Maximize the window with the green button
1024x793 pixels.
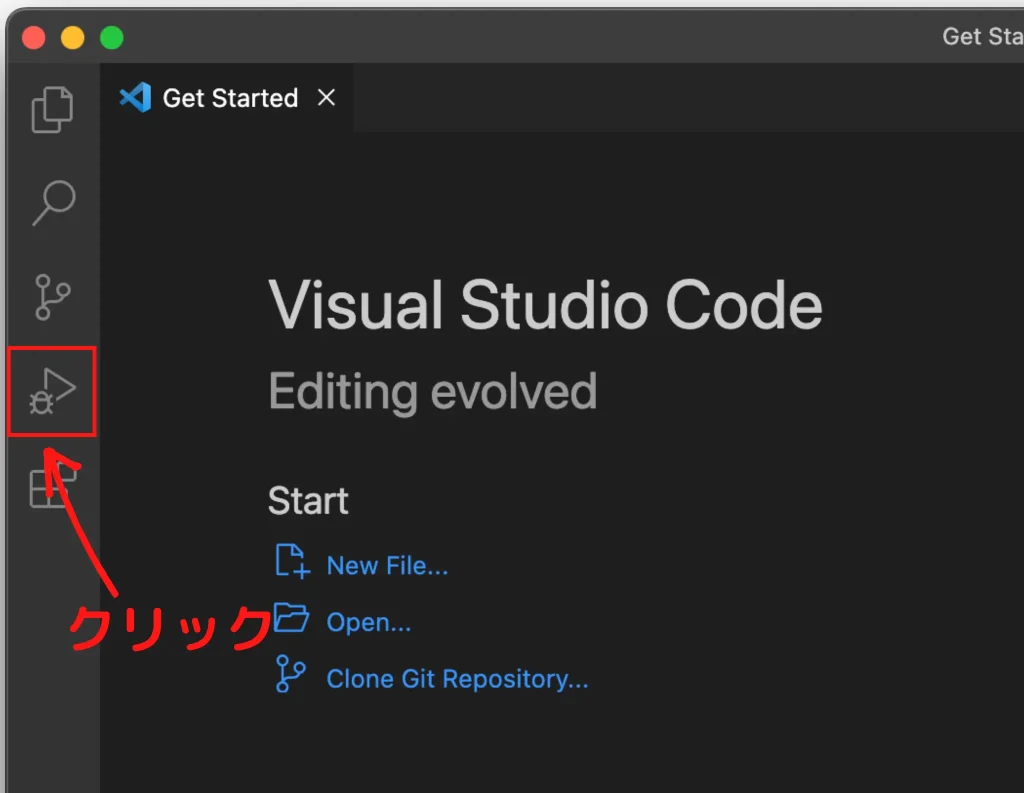(x=111, y=38)
